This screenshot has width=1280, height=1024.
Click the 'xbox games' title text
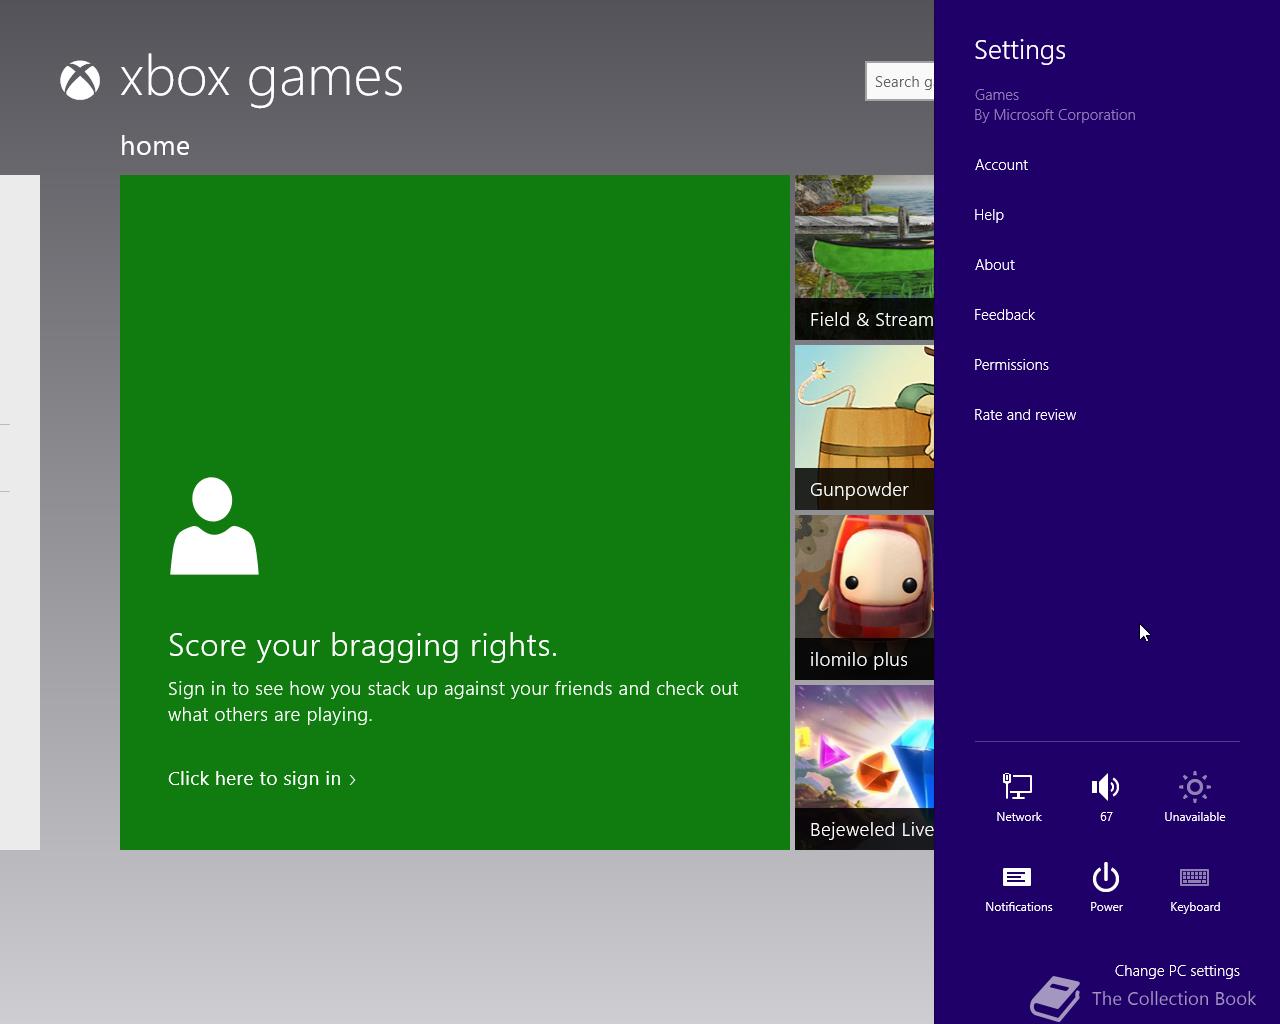[261, 78]
